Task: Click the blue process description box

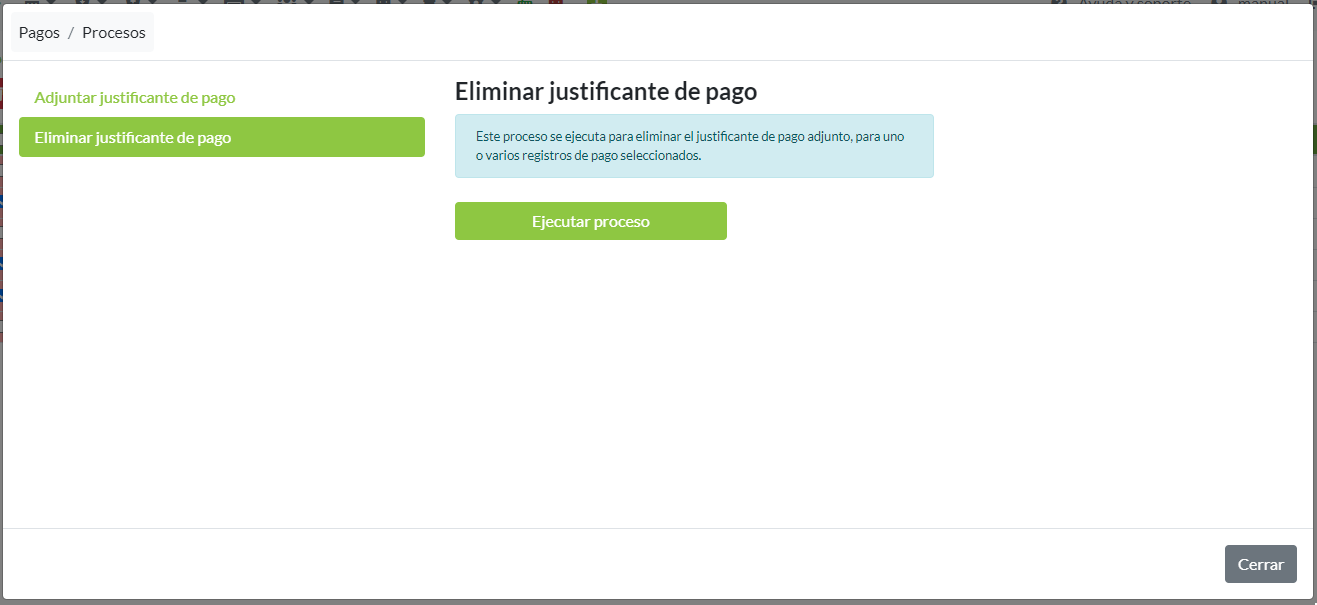Action: point(693,146)
